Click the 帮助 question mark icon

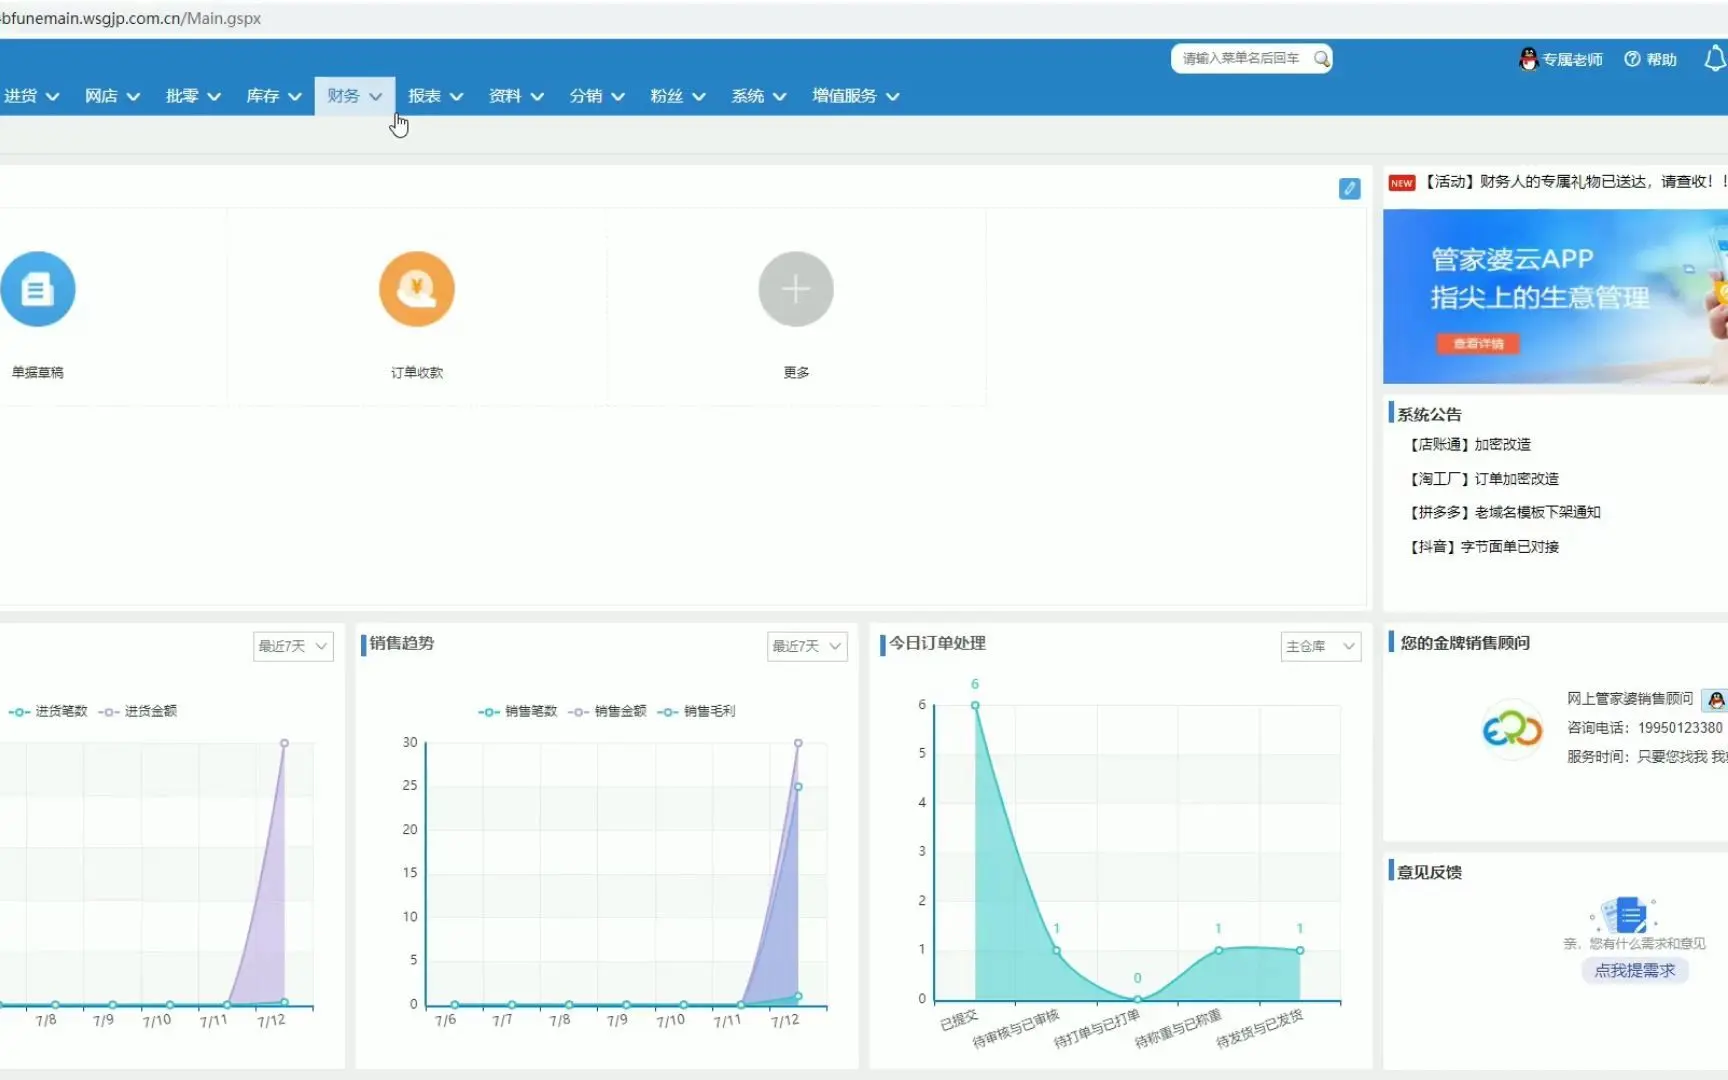tap(1632, 59)
